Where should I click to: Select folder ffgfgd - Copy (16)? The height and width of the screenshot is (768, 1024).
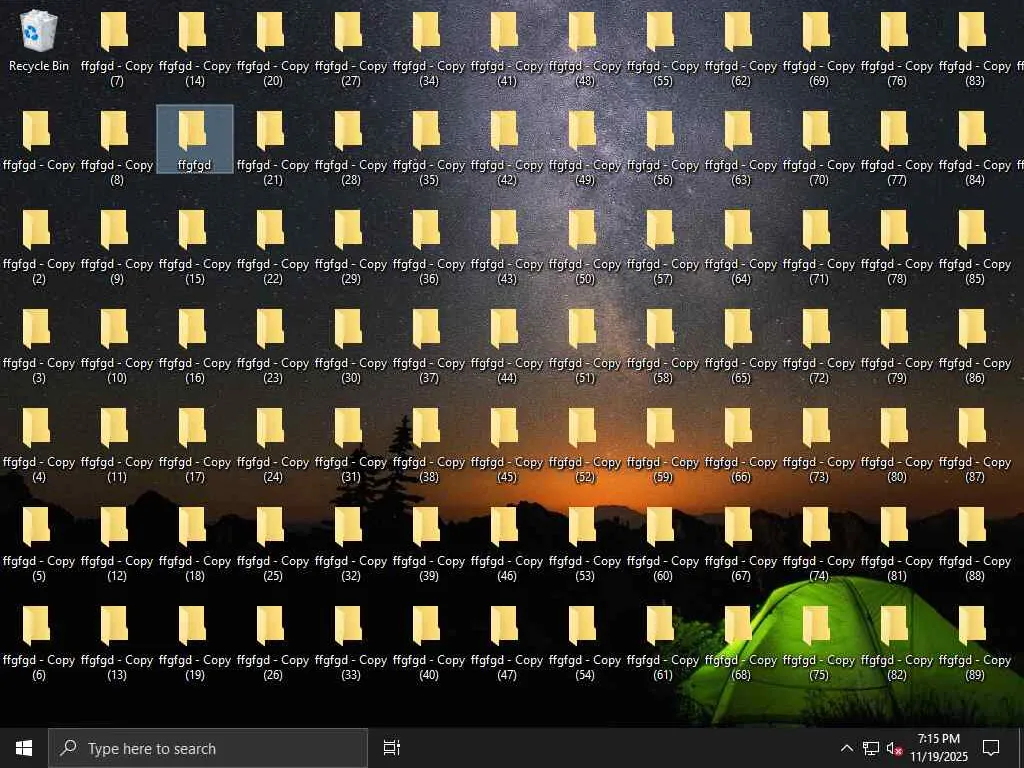point(195,345)
